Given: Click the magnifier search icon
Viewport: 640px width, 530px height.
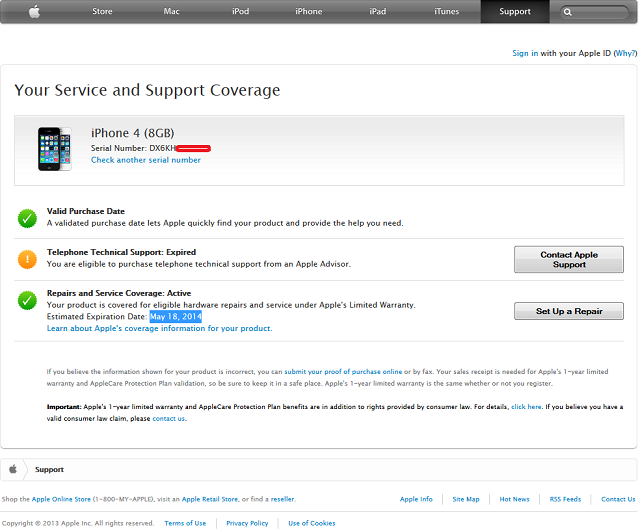Looking at the screenshot, I should coord(567,12).
